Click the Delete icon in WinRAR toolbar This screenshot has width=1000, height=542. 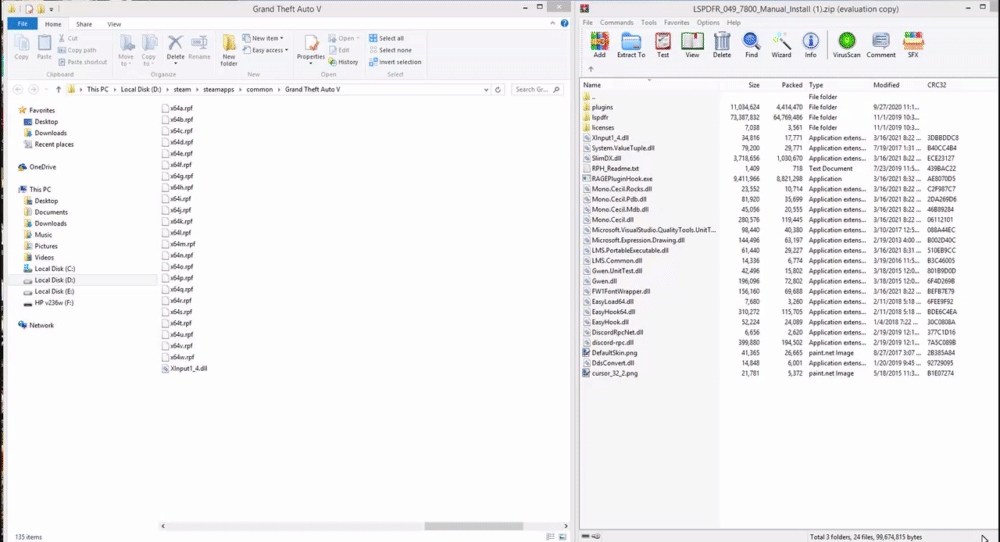(x=722, y=45)
